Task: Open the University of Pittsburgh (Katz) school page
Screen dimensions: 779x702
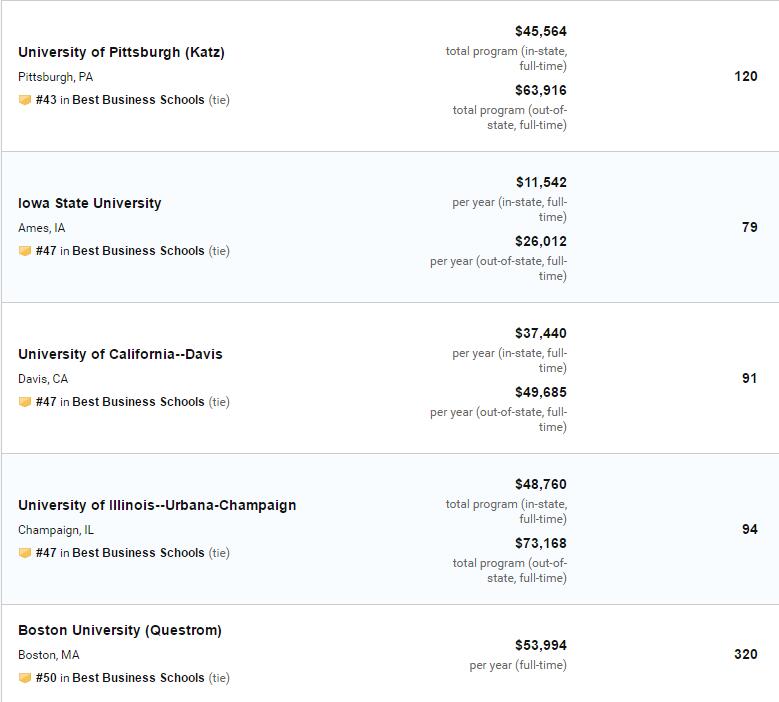Action: tap(121, 52)
